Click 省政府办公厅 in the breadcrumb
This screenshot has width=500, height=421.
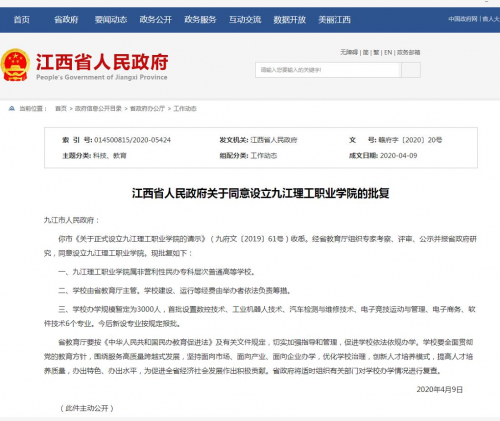click(147, 108)
